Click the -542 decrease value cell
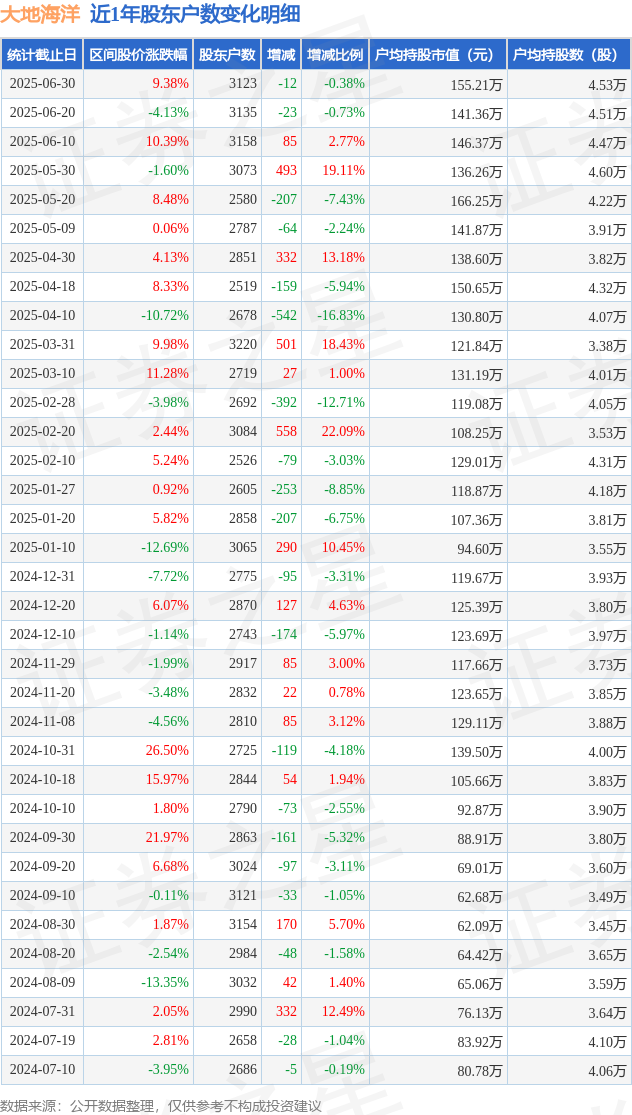 pyautogui.click(x=281, y=315)
